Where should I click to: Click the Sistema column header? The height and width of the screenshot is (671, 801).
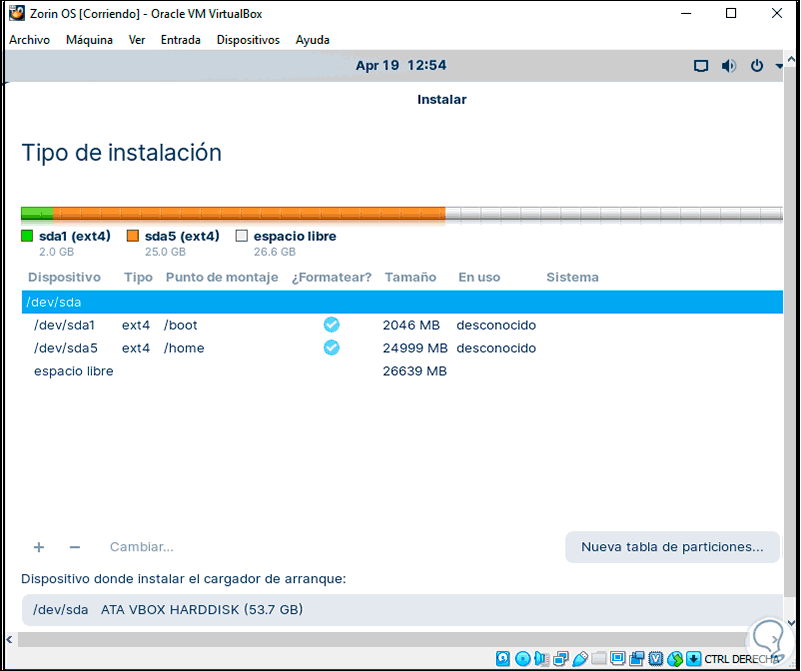click(572, 277)
